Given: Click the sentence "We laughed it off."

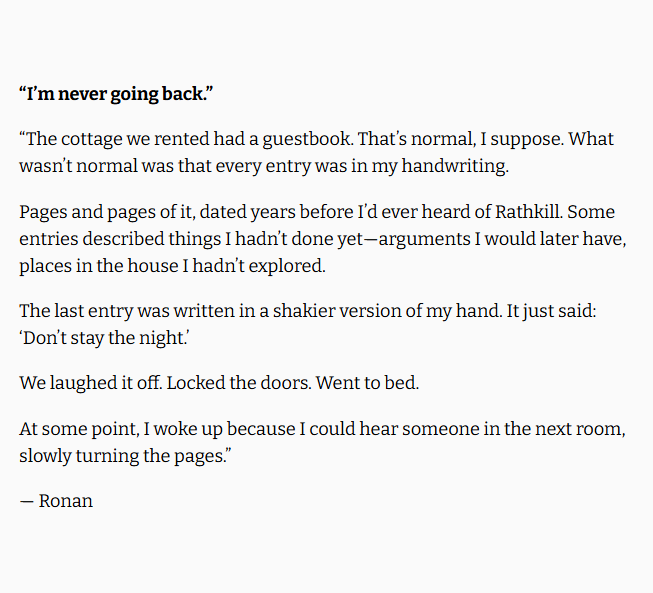Looking at the screenshot, I should pyautogui.click(x=90, y=383).
